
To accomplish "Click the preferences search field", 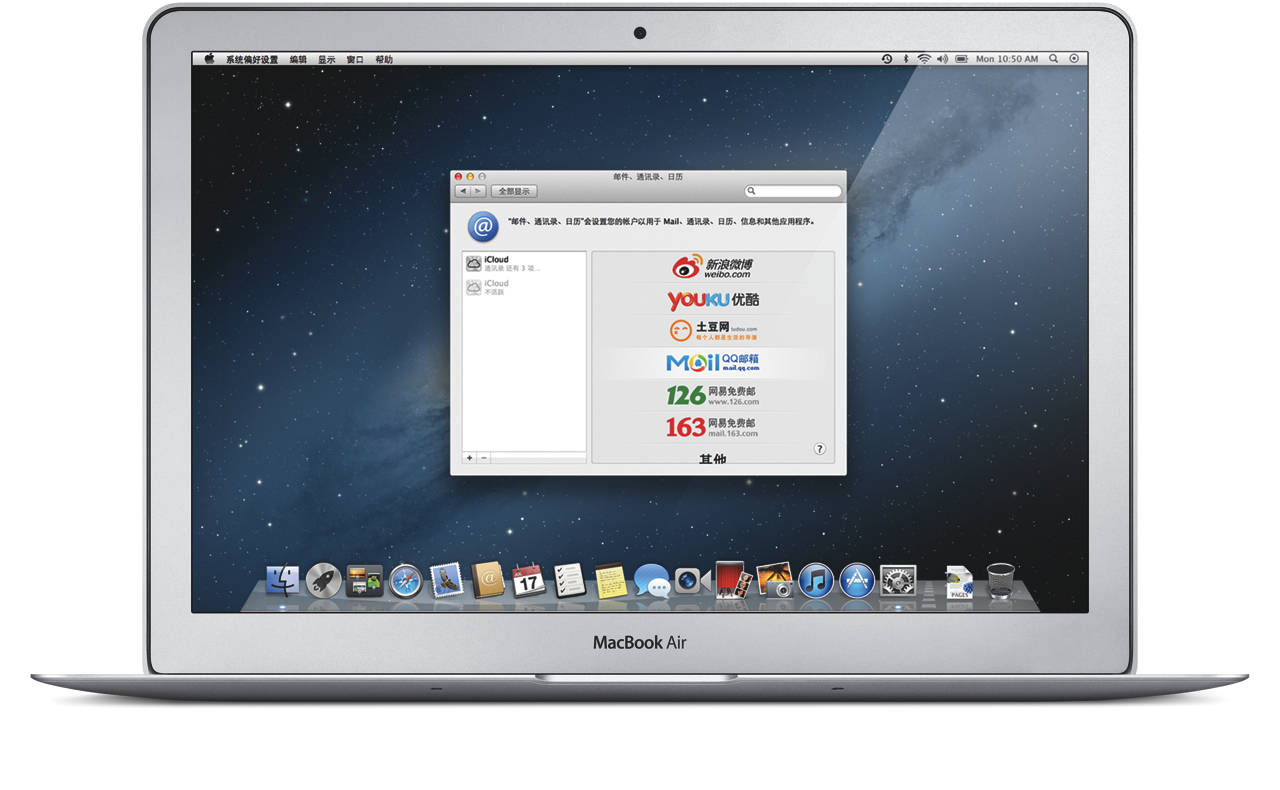I will 793,191.
